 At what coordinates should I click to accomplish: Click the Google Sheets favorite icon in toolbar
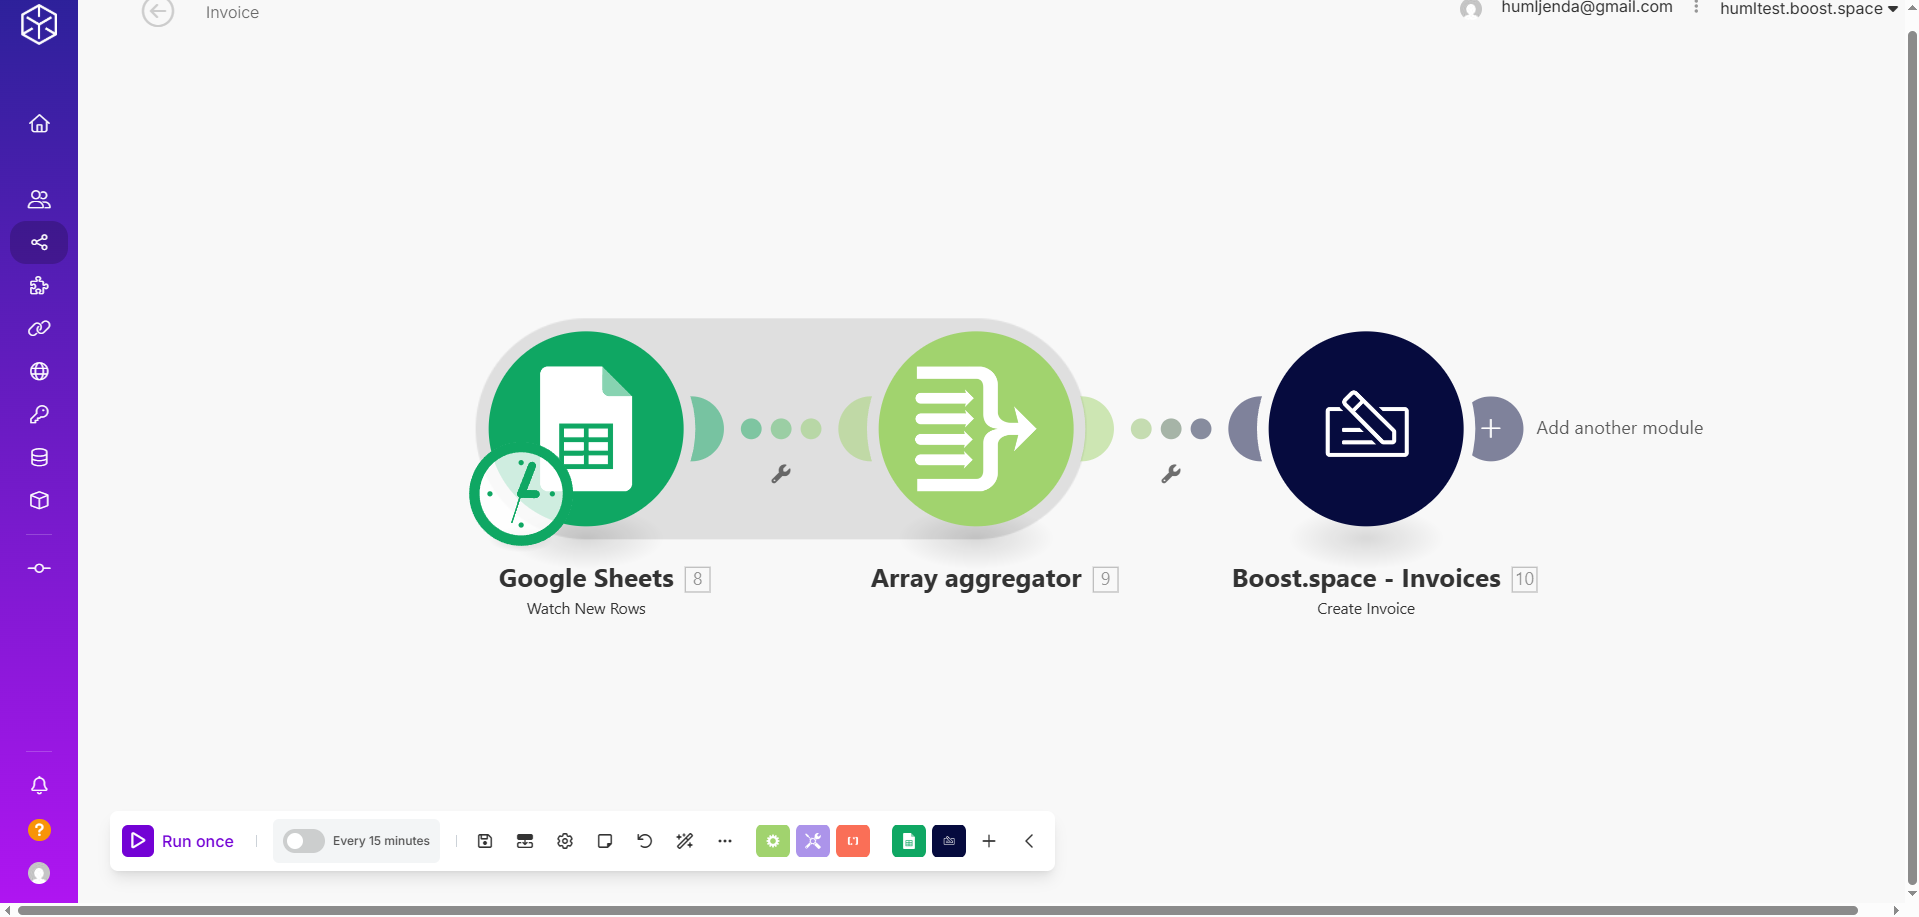pos(909,841)
